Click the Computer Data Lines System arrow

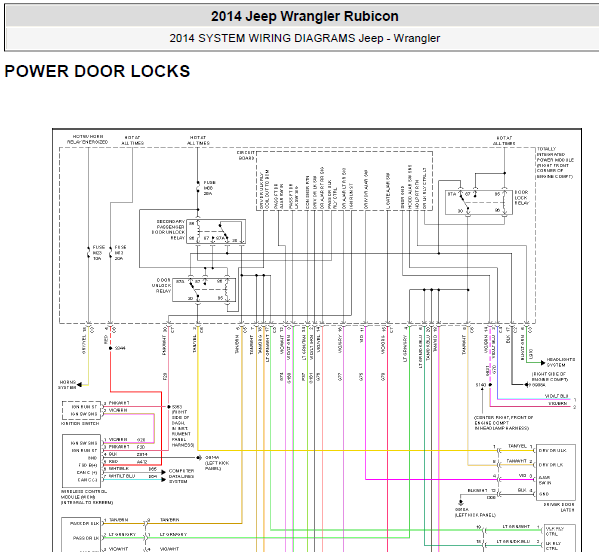(164, 476)
